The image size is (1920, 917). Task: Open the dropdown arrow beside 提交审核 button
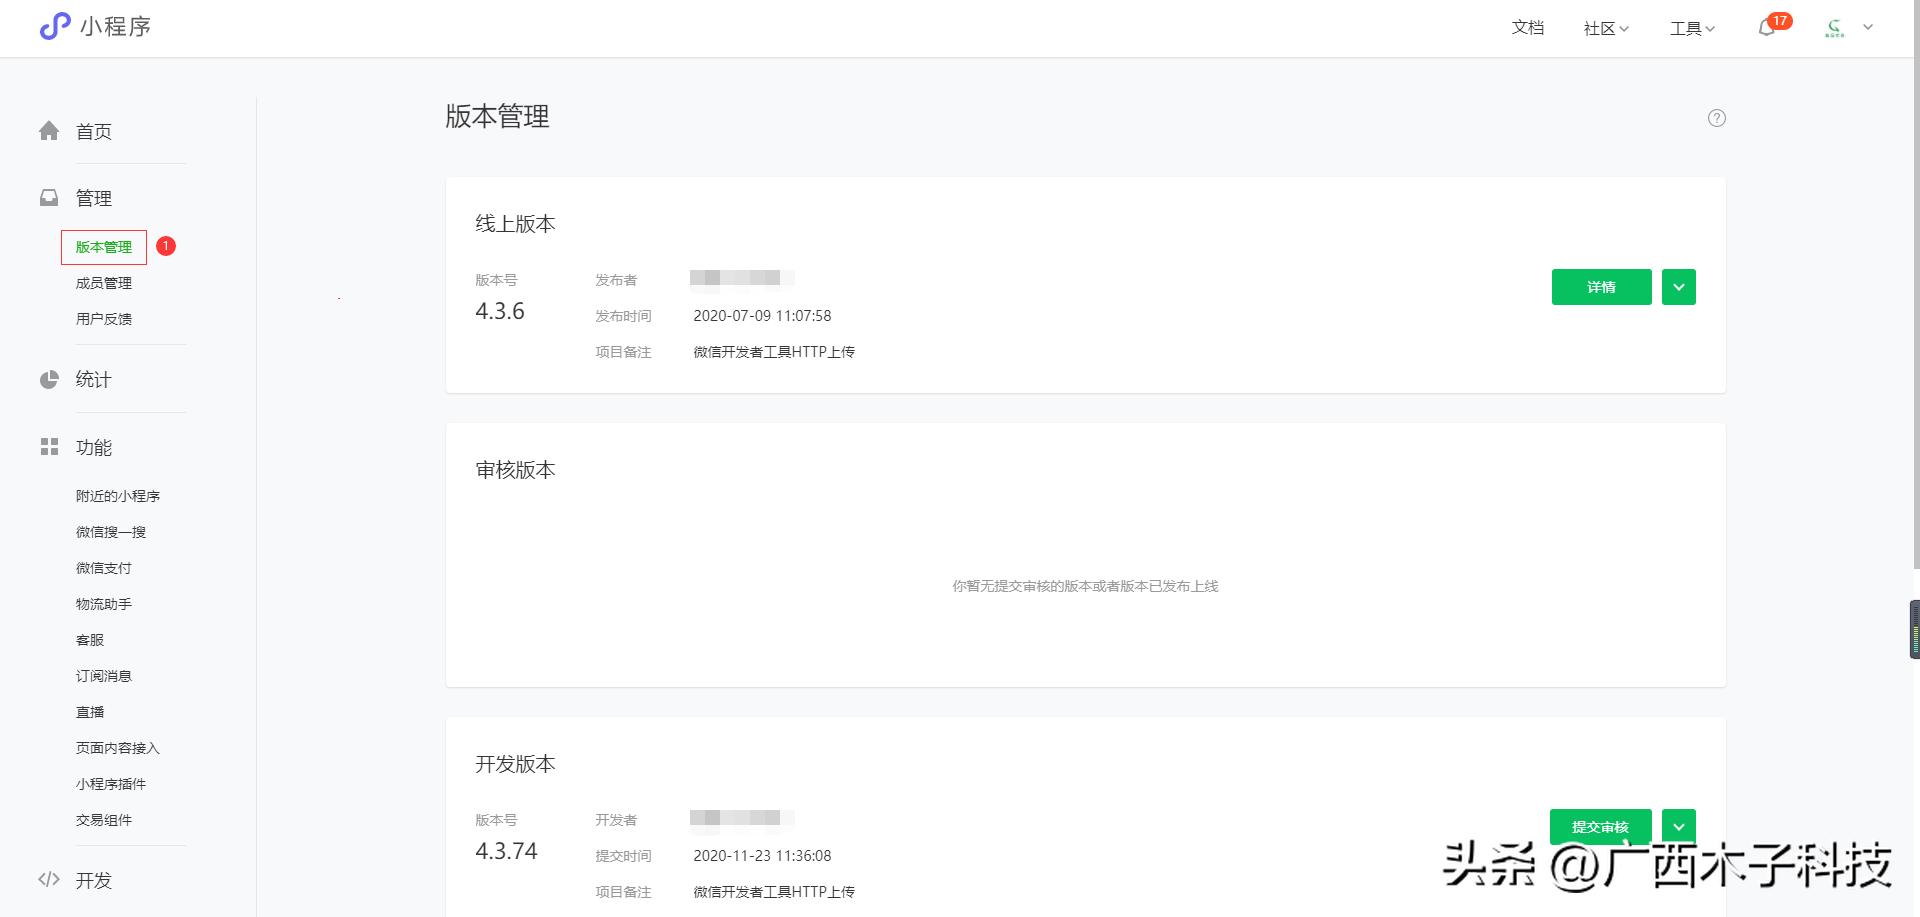pos(1679,826)
